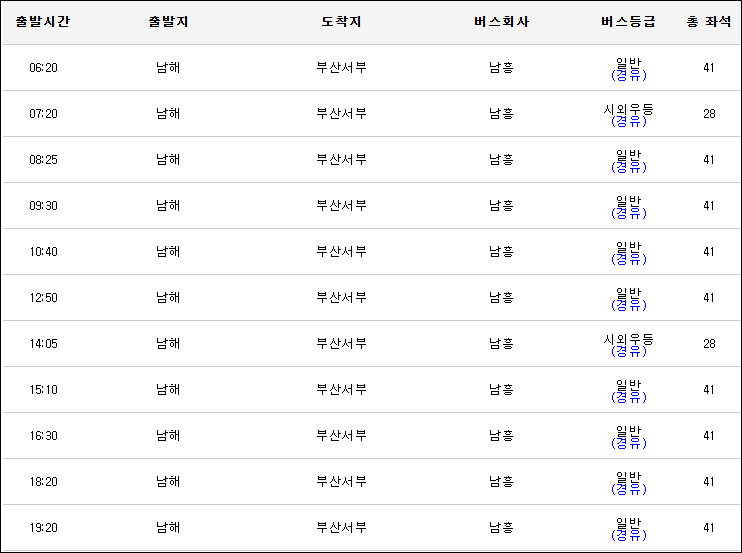Click 시외우등 grade in the 07:20 row

tap(628, 109)
